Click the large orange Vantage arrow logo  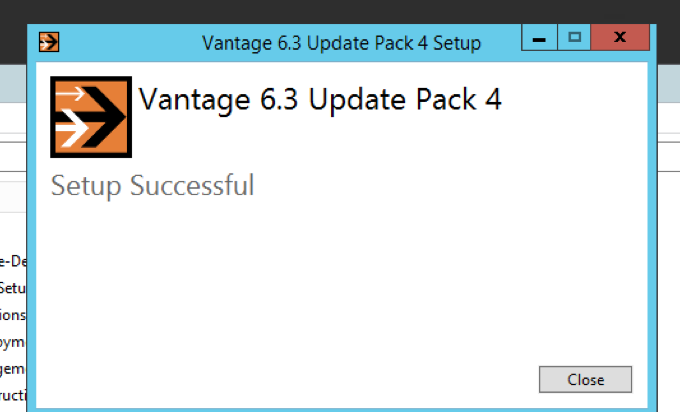coord(91,117)
